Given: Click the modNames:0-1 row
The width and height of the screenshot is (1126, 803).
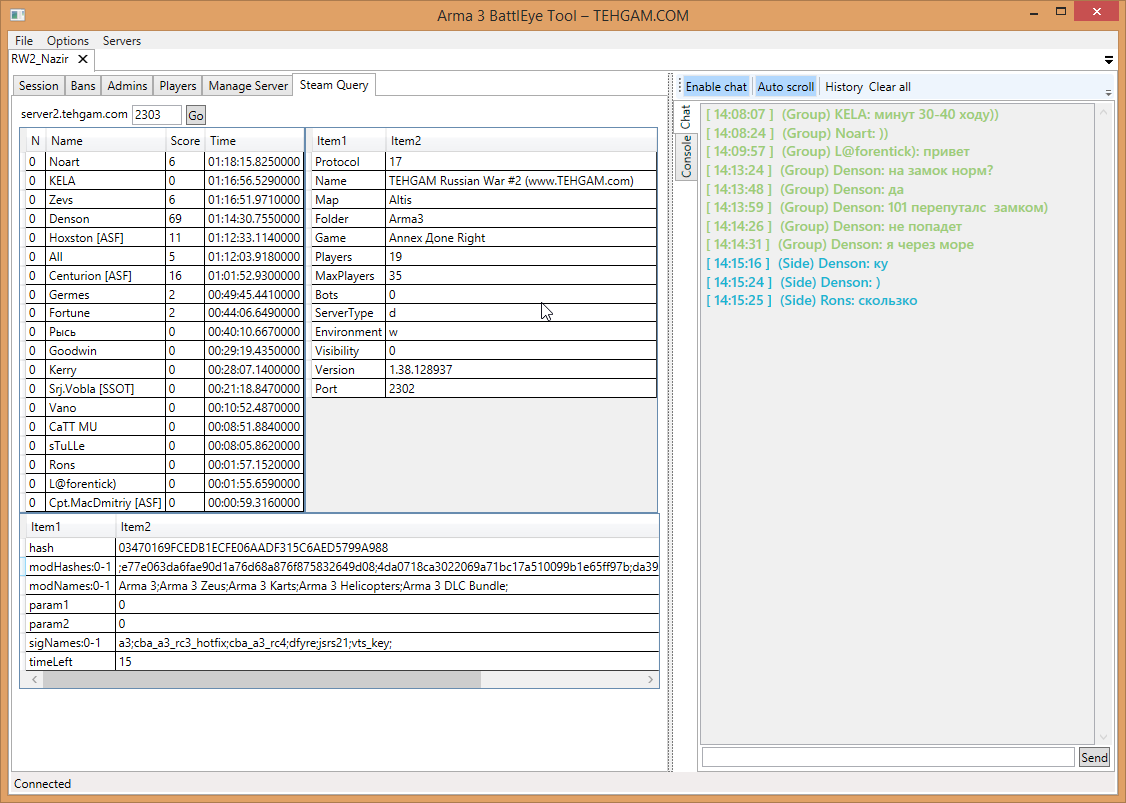Looking at the screenshot, I should click(x=343, y=585).
